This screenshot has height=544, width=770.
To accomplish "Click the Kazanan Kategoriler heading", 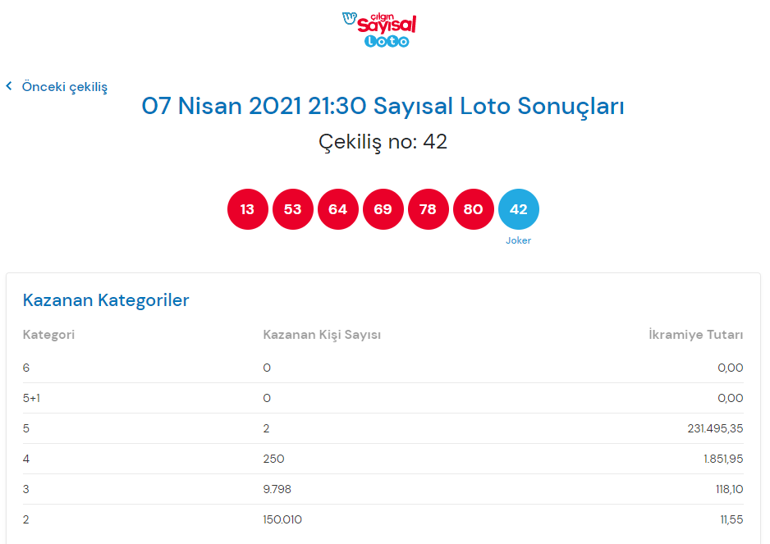I will coord(106,300).
